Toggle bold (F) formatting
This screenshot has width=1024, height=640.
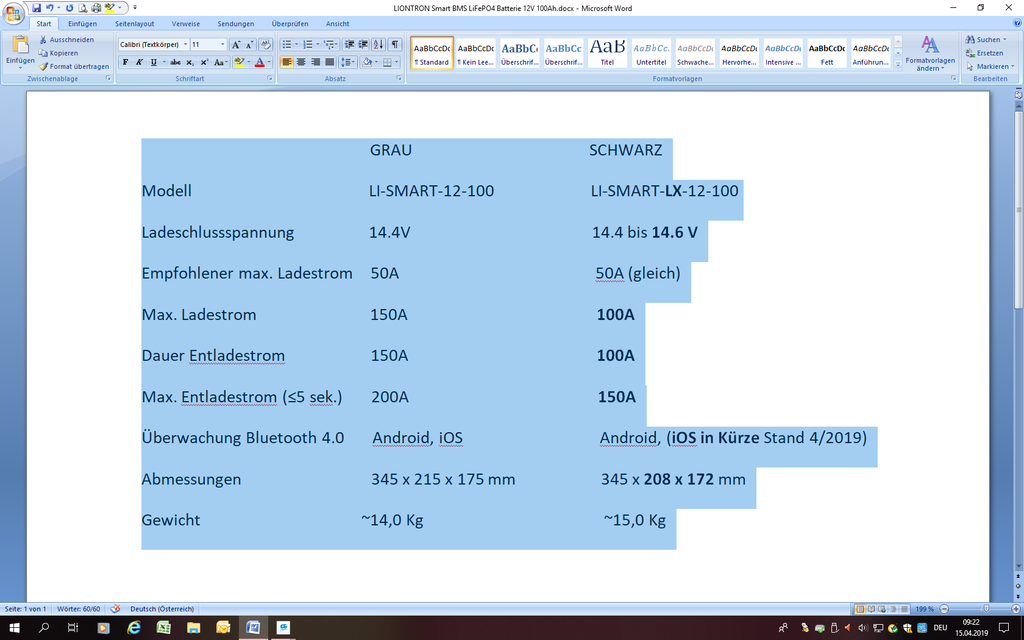point(125,62)
